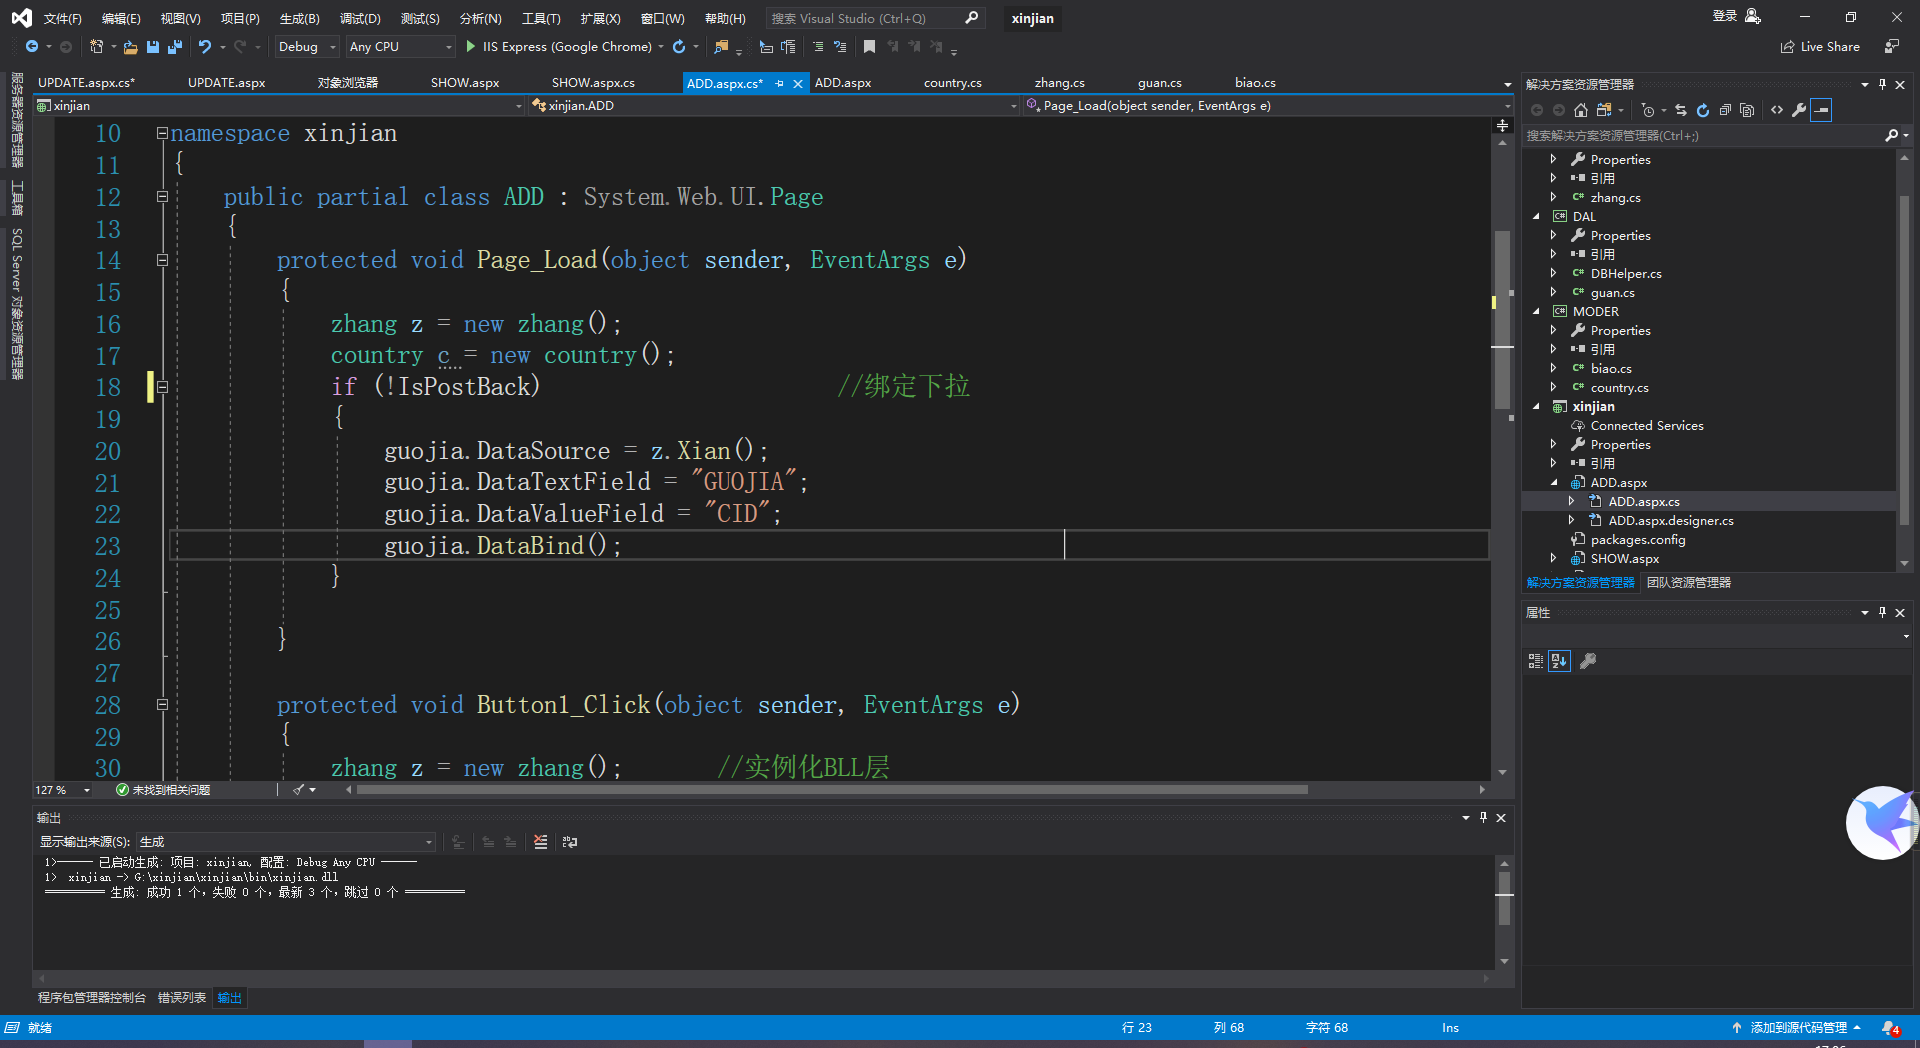This screenshot has width=1920, height=1048.
Task: Expand SHOW.aspx node in Solution Explorer
Action: click(1554, 559)
